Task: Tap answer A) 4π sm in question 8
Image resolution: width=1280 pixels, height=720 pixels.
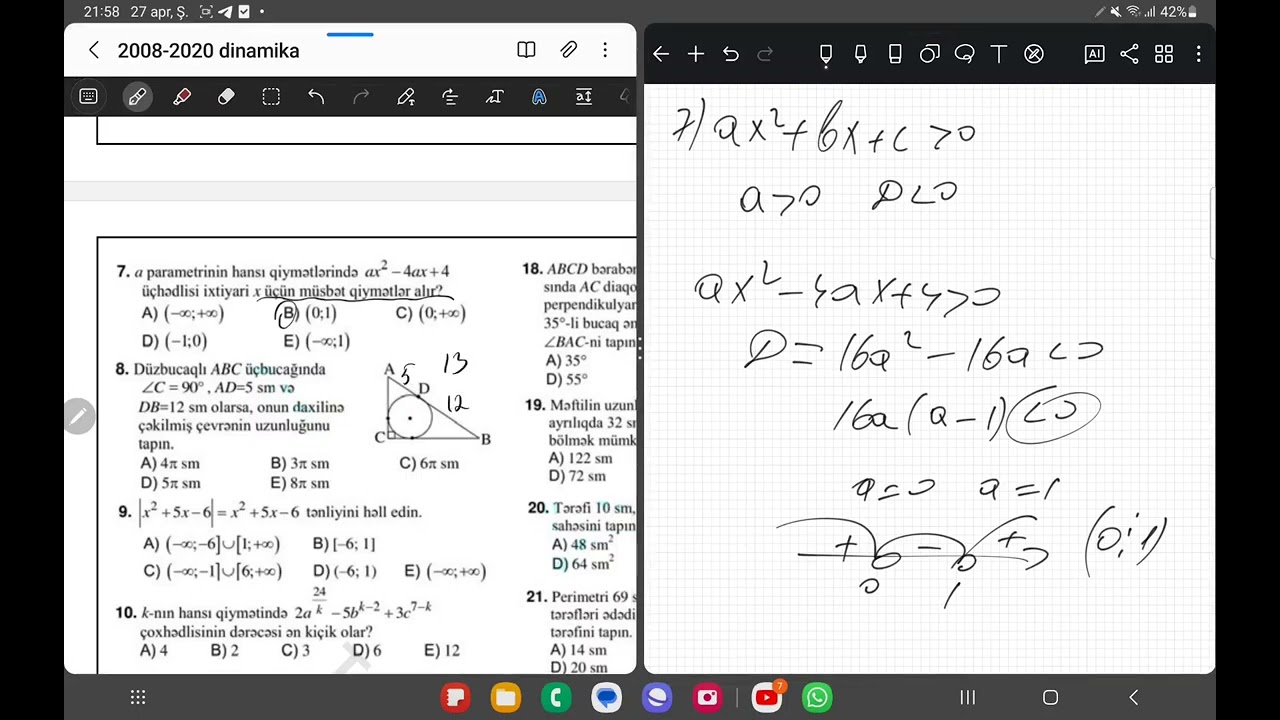Action: pos(171,463)
